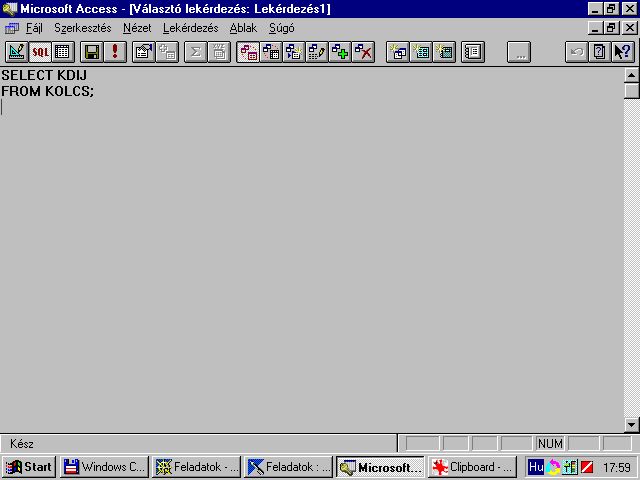Switch to Clipboard taskbar button
640x480 pixels.
click(473, 467)
